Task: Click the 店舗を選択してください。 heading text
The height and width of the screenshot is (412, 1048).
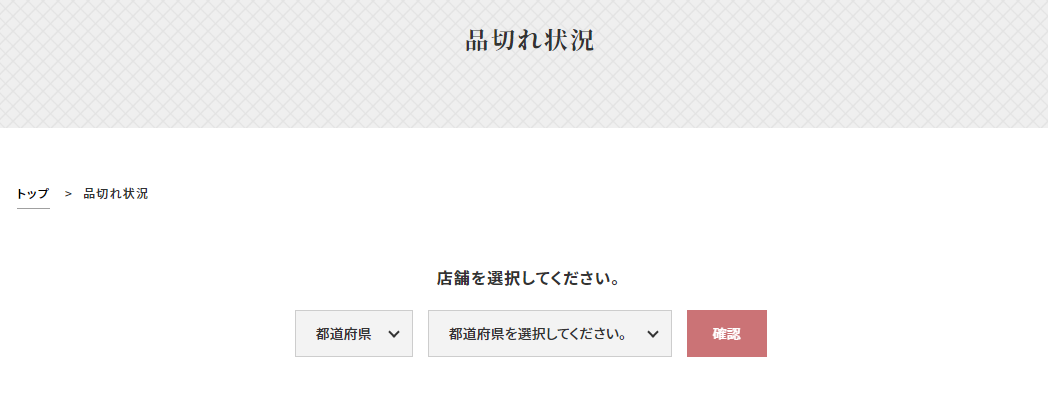Action: (x=528, y=278)
